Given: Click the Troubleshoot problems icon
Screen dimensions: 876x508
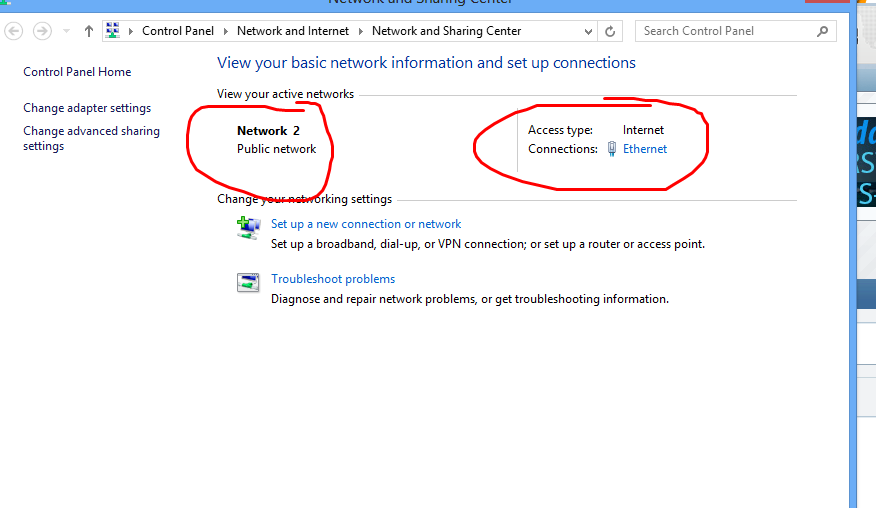Looking at the screenshot, I should pyautogui.click(x=248, y=283).
